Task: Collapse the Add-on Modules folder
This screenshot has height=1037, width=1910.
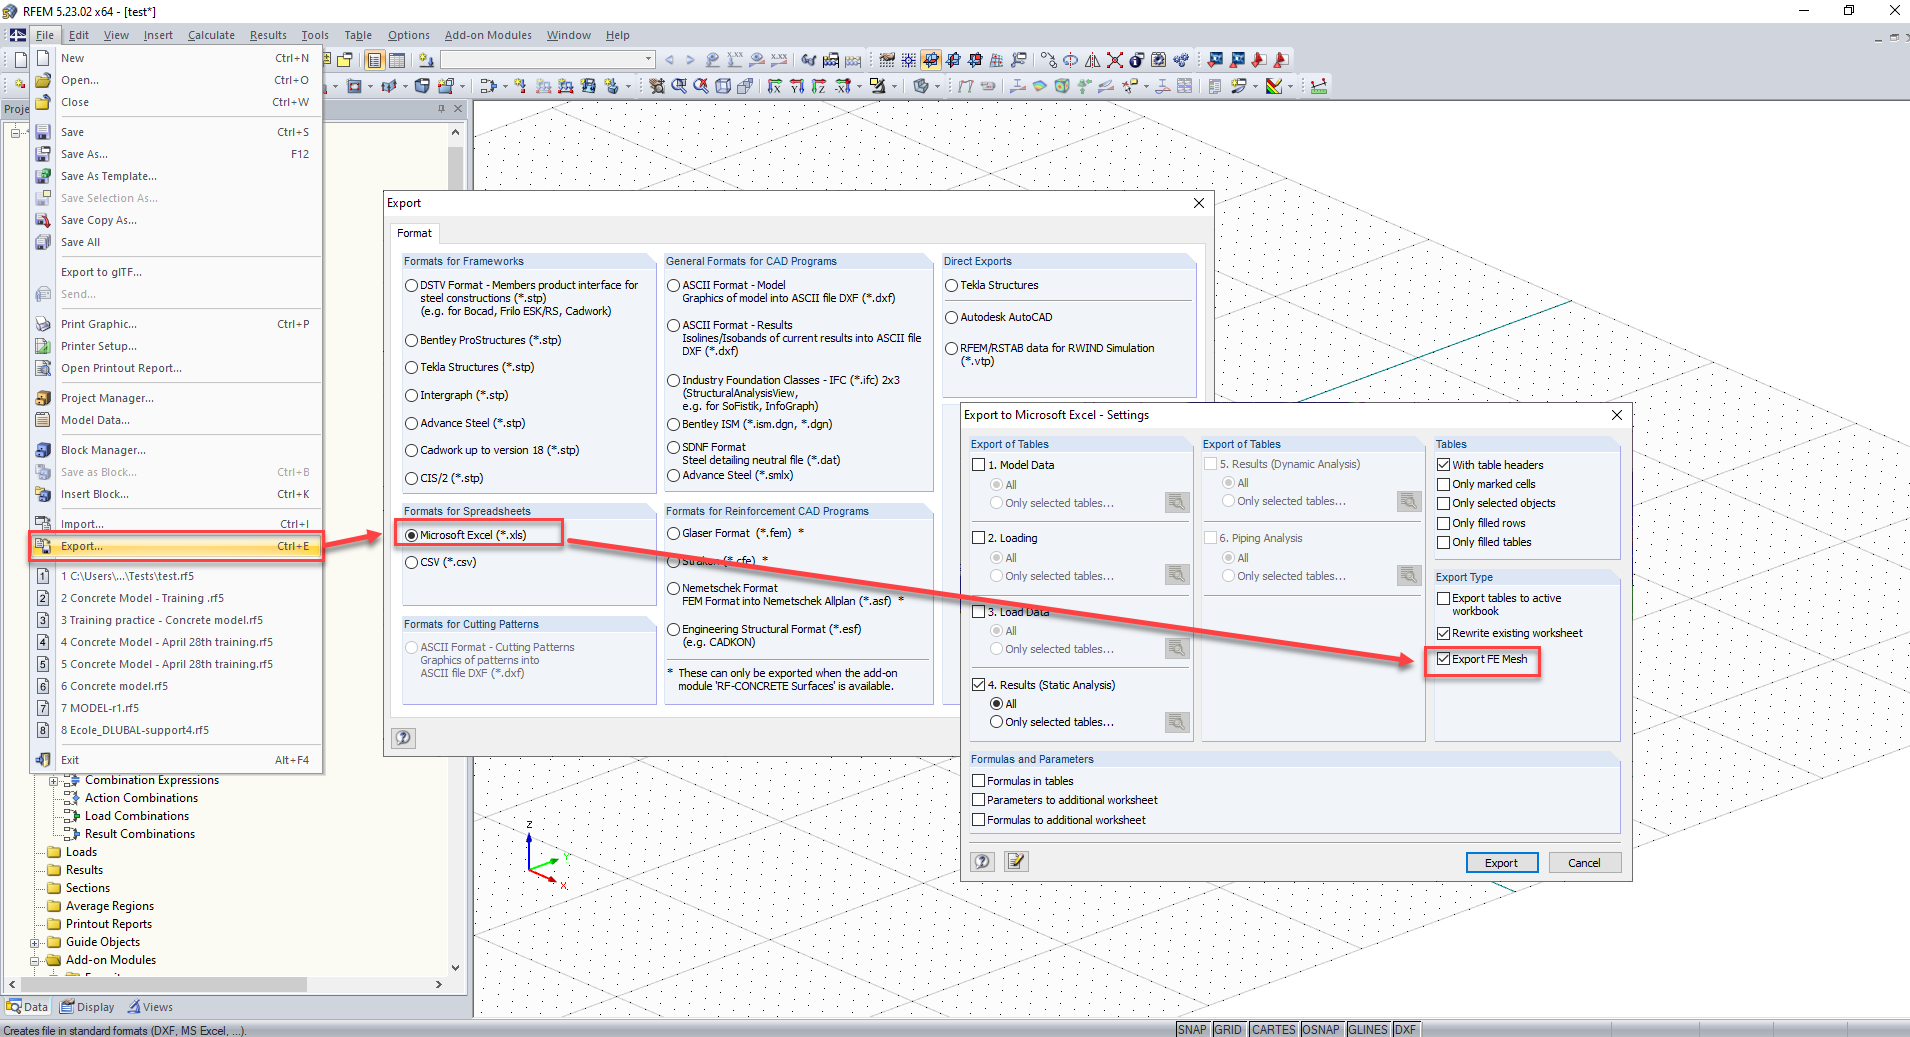Action: 35,961
